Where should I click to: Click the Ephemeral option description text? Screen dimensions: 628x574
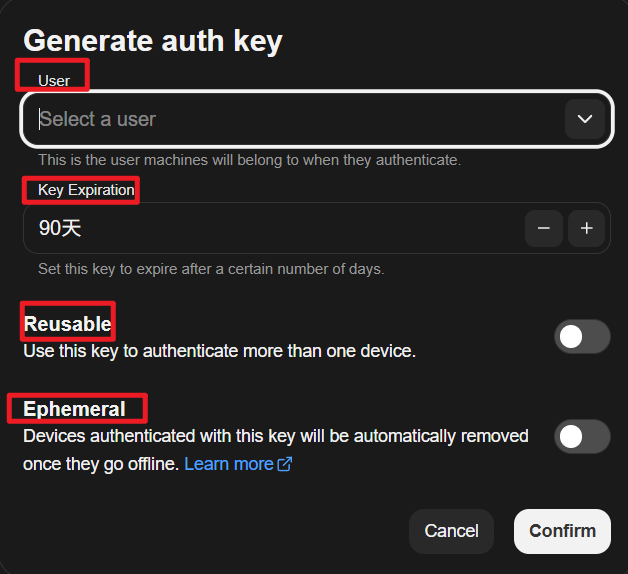[x=275, y=436]
